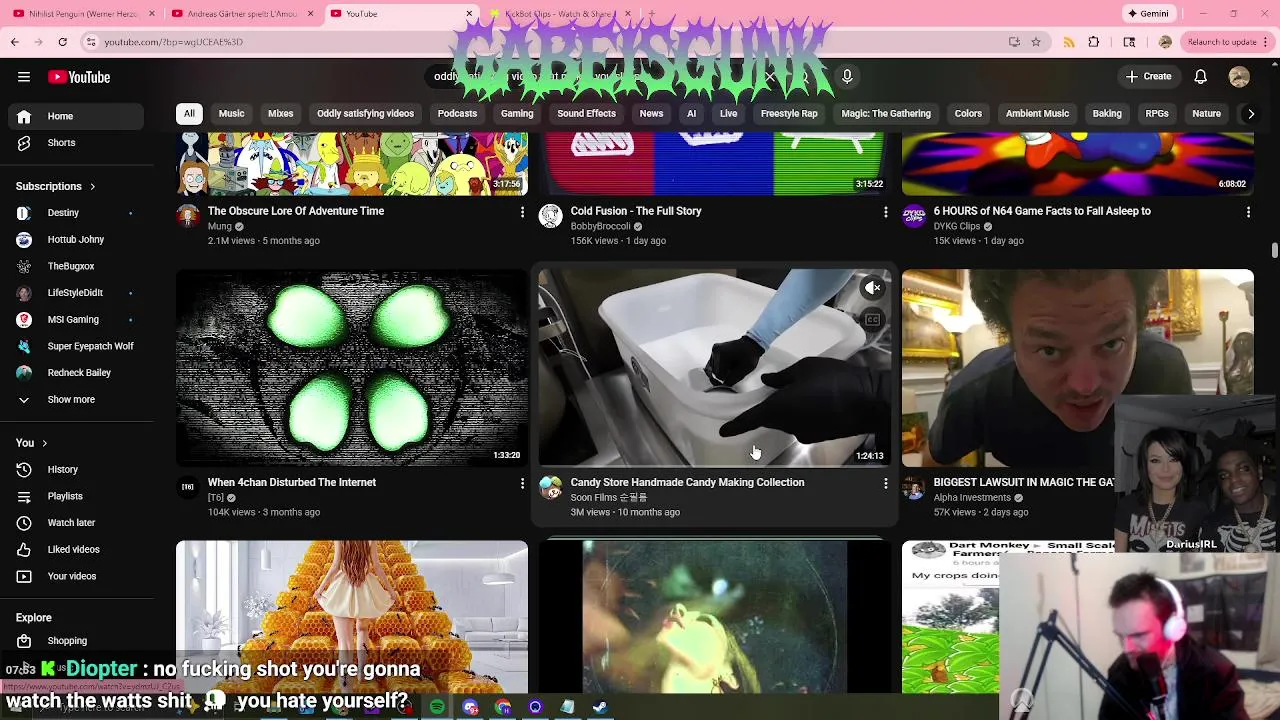
Task: Open the YouTube account avatar menu
Action: (1239, 77)
